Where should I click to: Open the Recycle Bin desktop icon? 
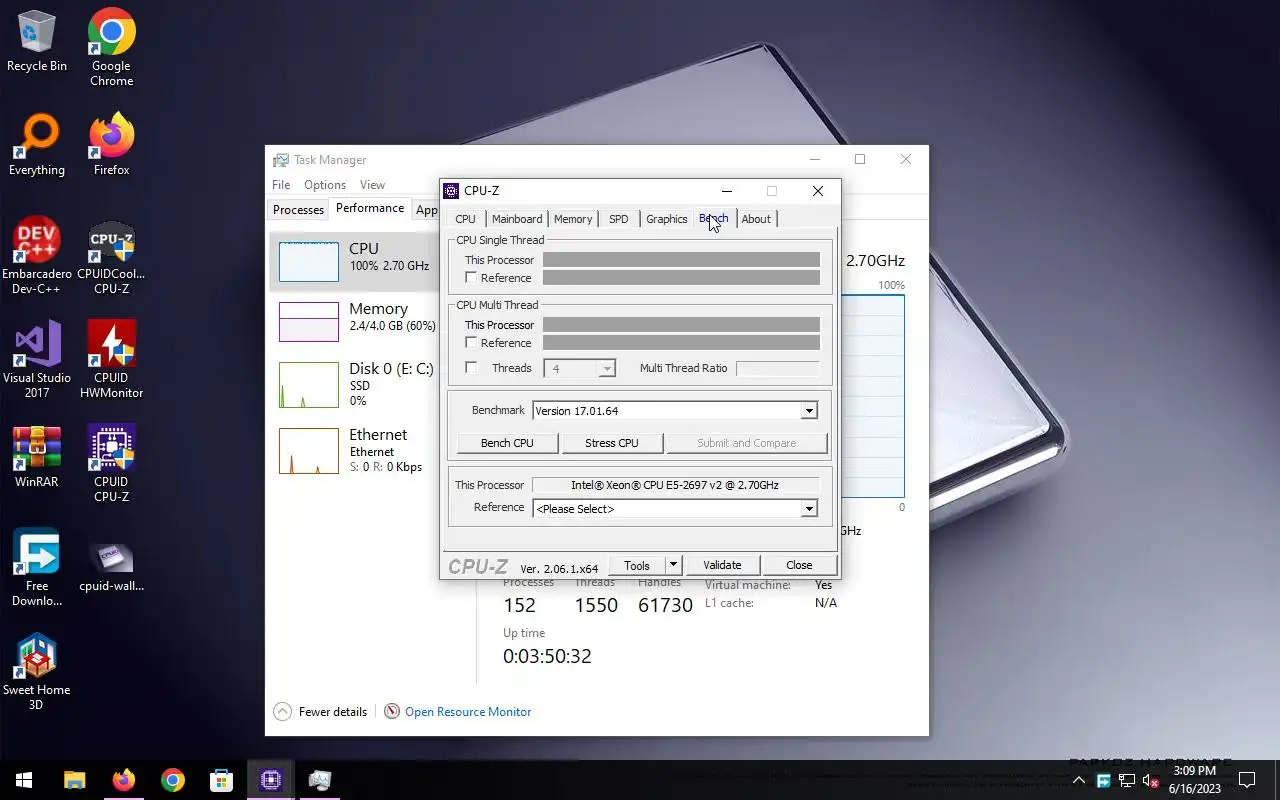[x=37, y=40]
